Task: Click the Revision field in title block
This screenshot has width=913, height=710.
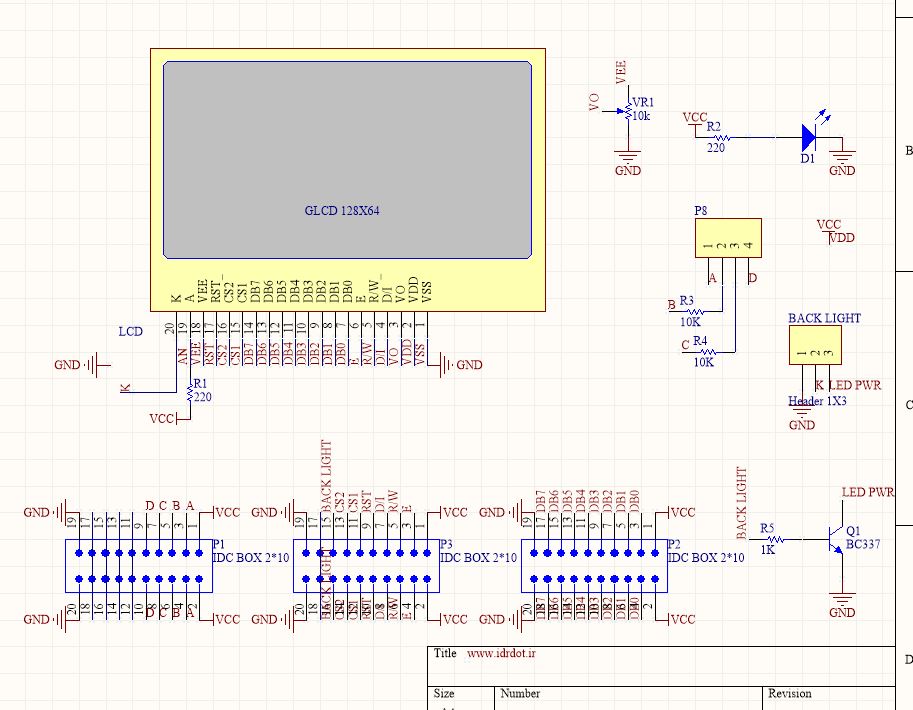Action: [x=790, y=693]
